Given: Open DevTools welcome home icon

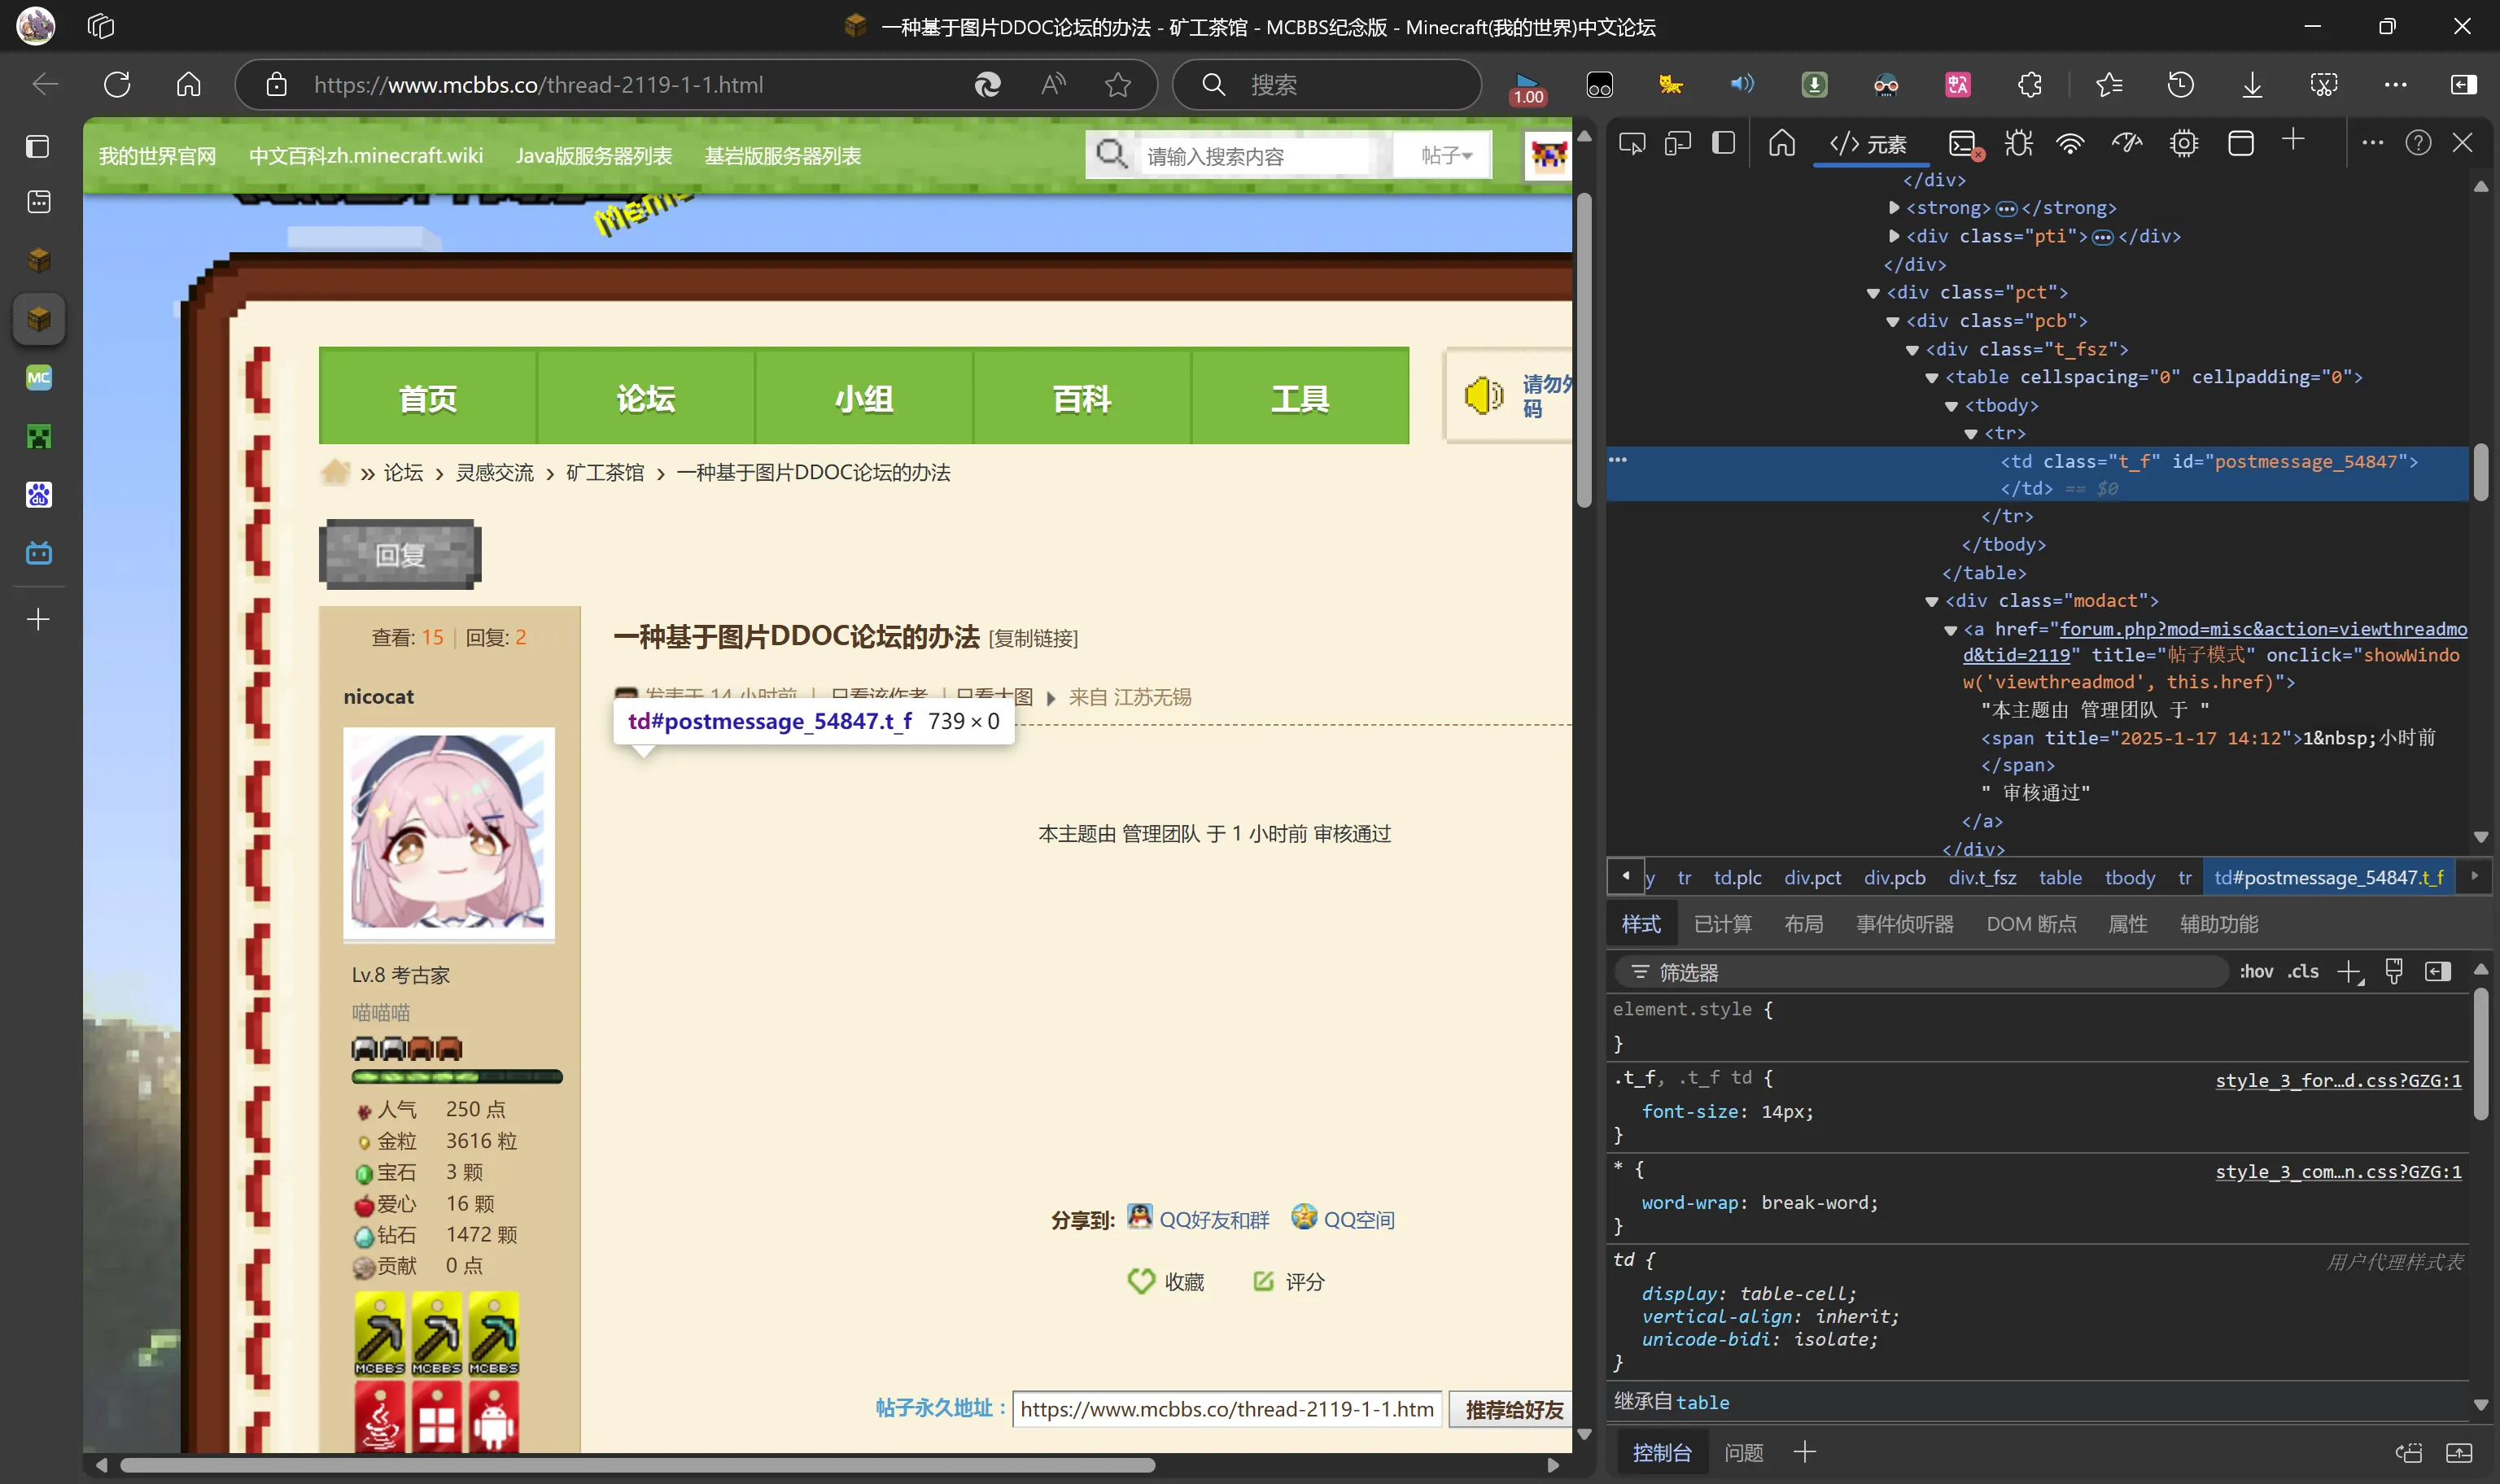Looking at the screenshot, I should pos(1782,144).
